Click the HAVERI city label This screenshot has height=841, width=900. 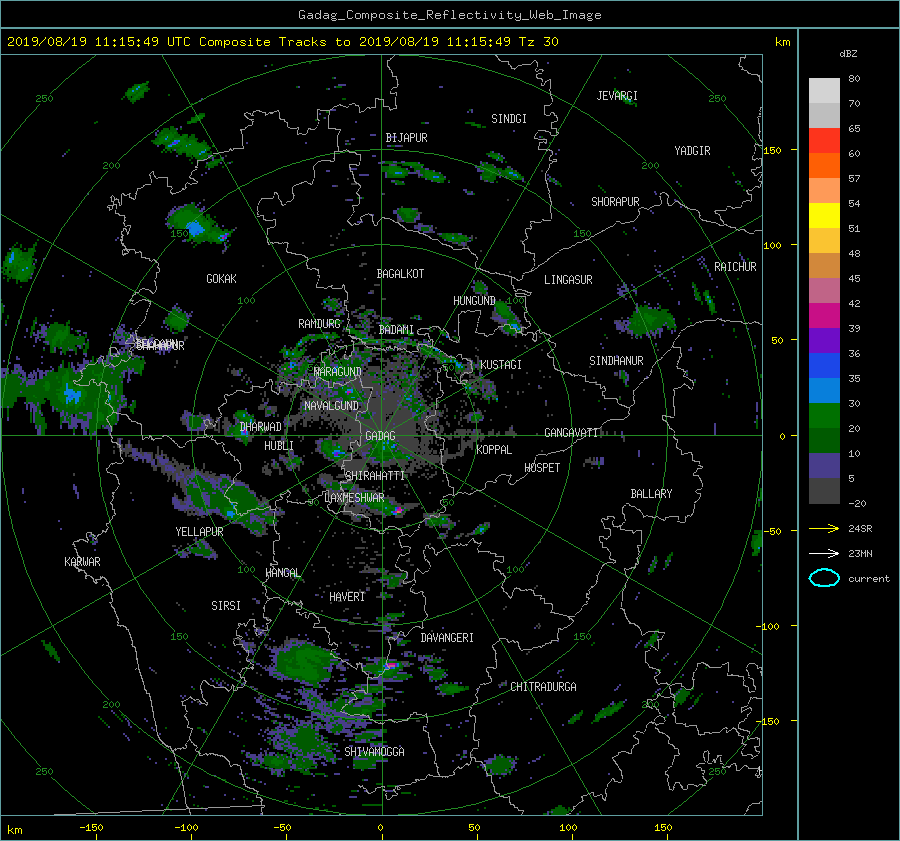(x=347, y=597)
